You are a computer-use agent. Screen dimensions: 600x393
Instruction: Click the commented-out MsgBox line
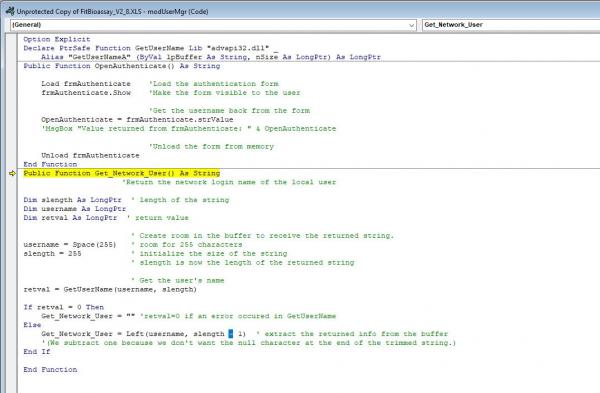point(188,129)
